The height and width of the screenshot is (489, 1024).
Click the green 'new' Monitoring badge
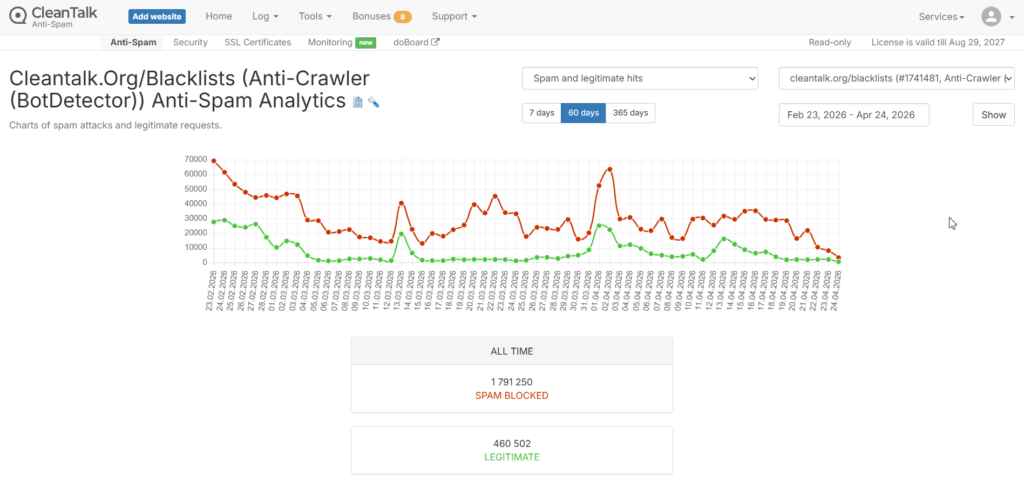point(366,42)
